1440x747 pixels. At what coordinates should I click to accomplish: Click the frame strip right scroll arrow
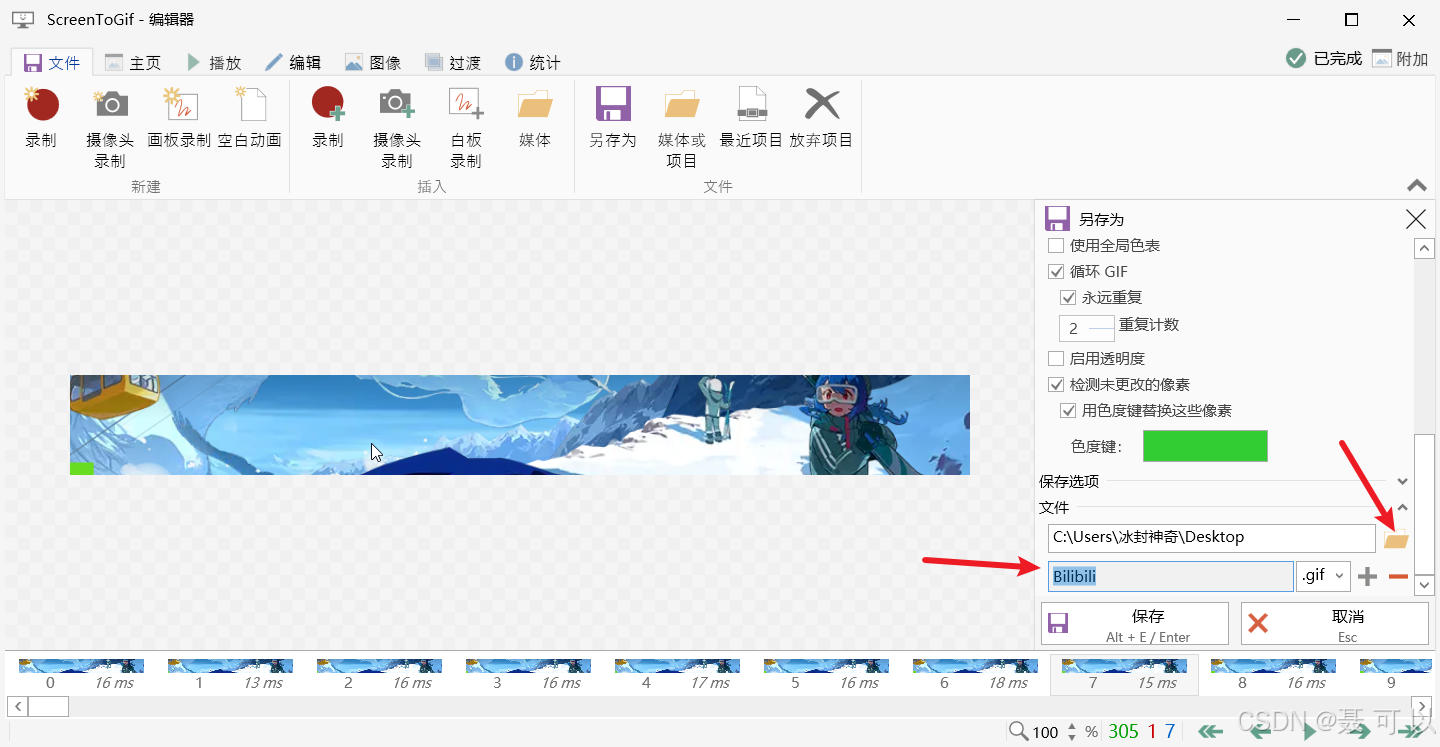[x=1420, y=706]
